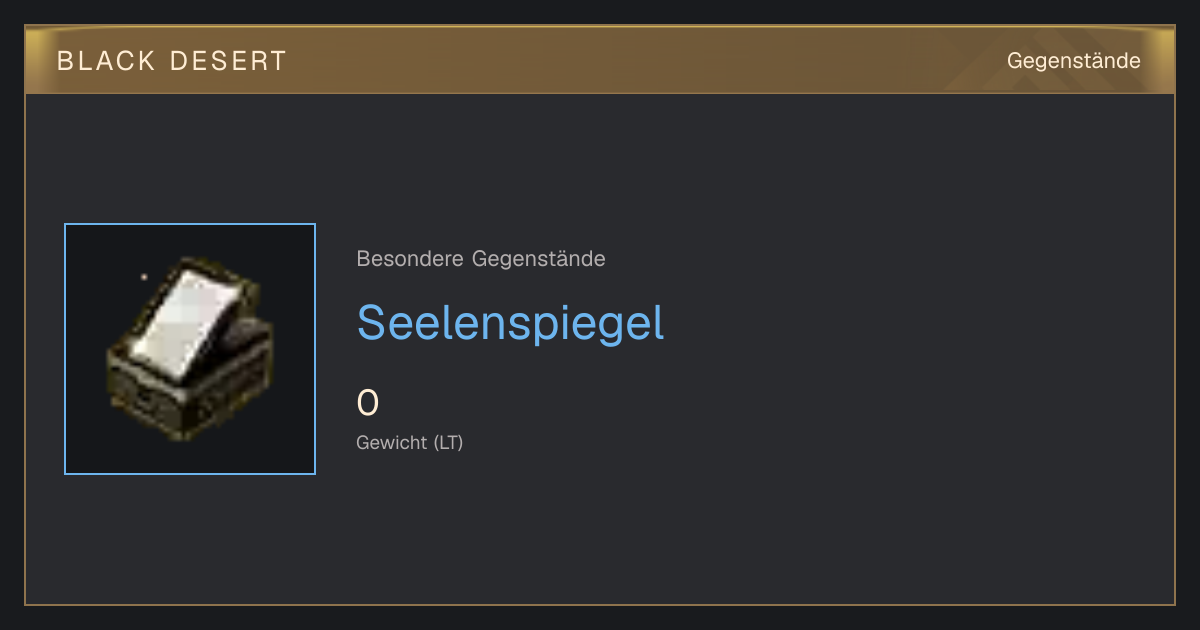The height and width of the screenshot is (630, 1200).
Task: Click the (LT) unit text
Action: point(449,442)
